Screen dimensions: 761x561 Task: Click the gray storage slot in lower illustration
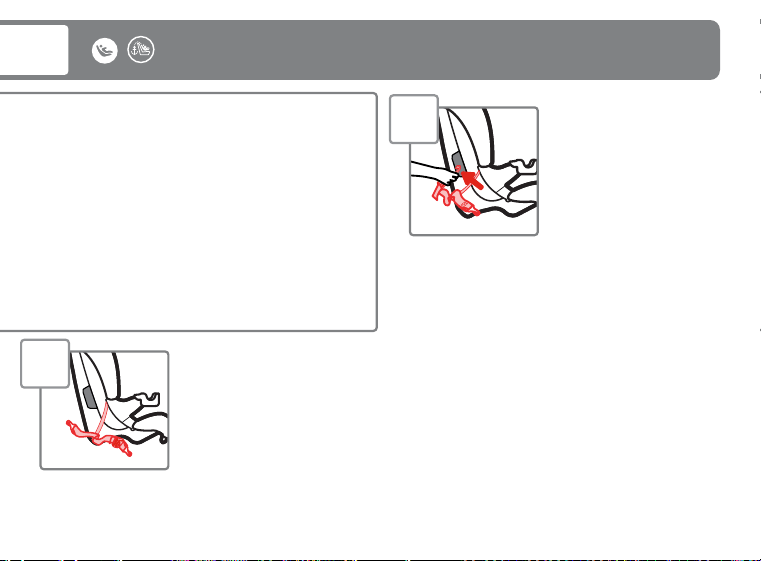point(89,397)
